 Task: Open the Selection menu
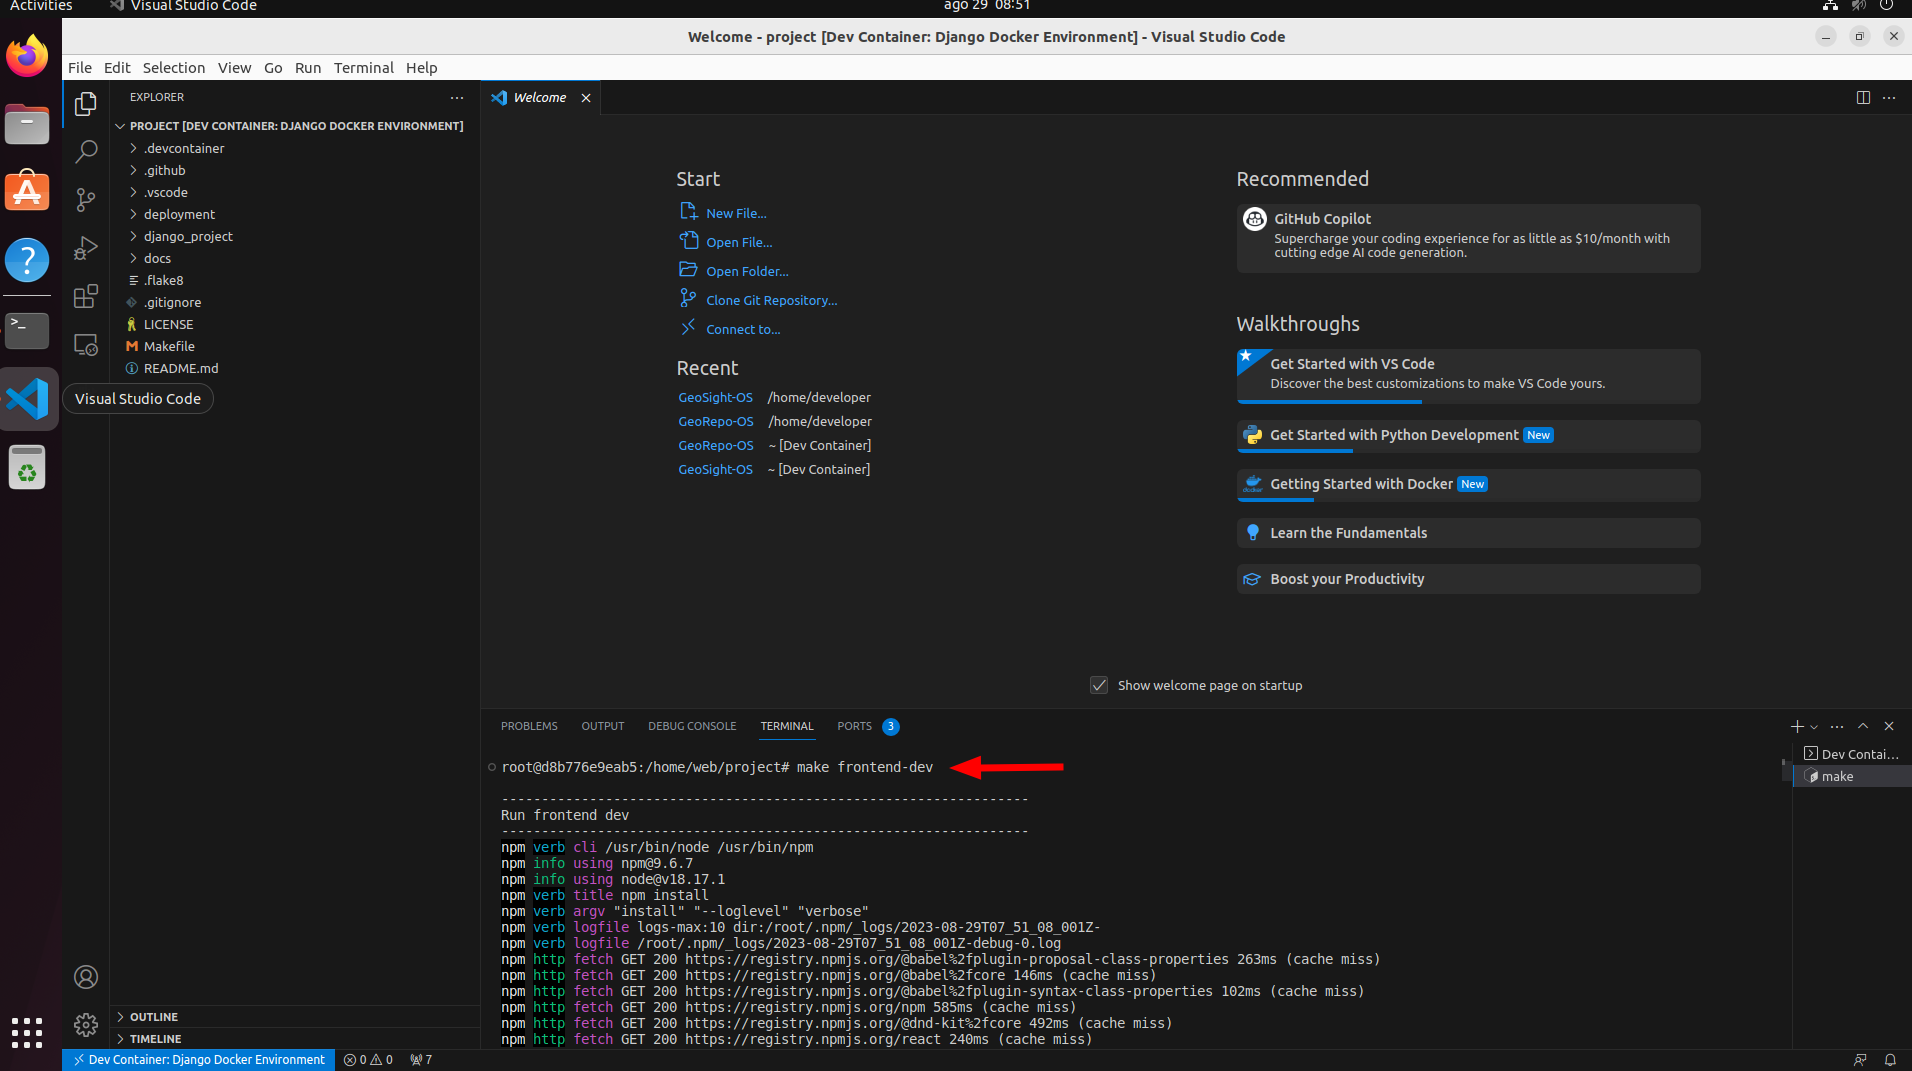click(173, 68)
